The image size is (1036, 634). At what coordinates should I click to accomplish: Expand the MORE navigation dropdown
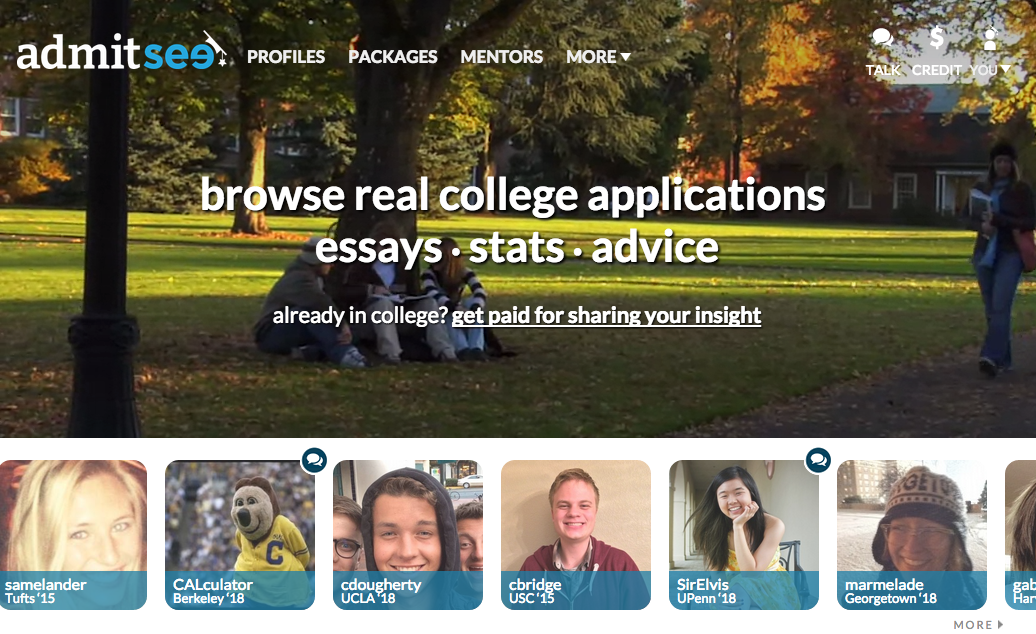coord(598,57)
